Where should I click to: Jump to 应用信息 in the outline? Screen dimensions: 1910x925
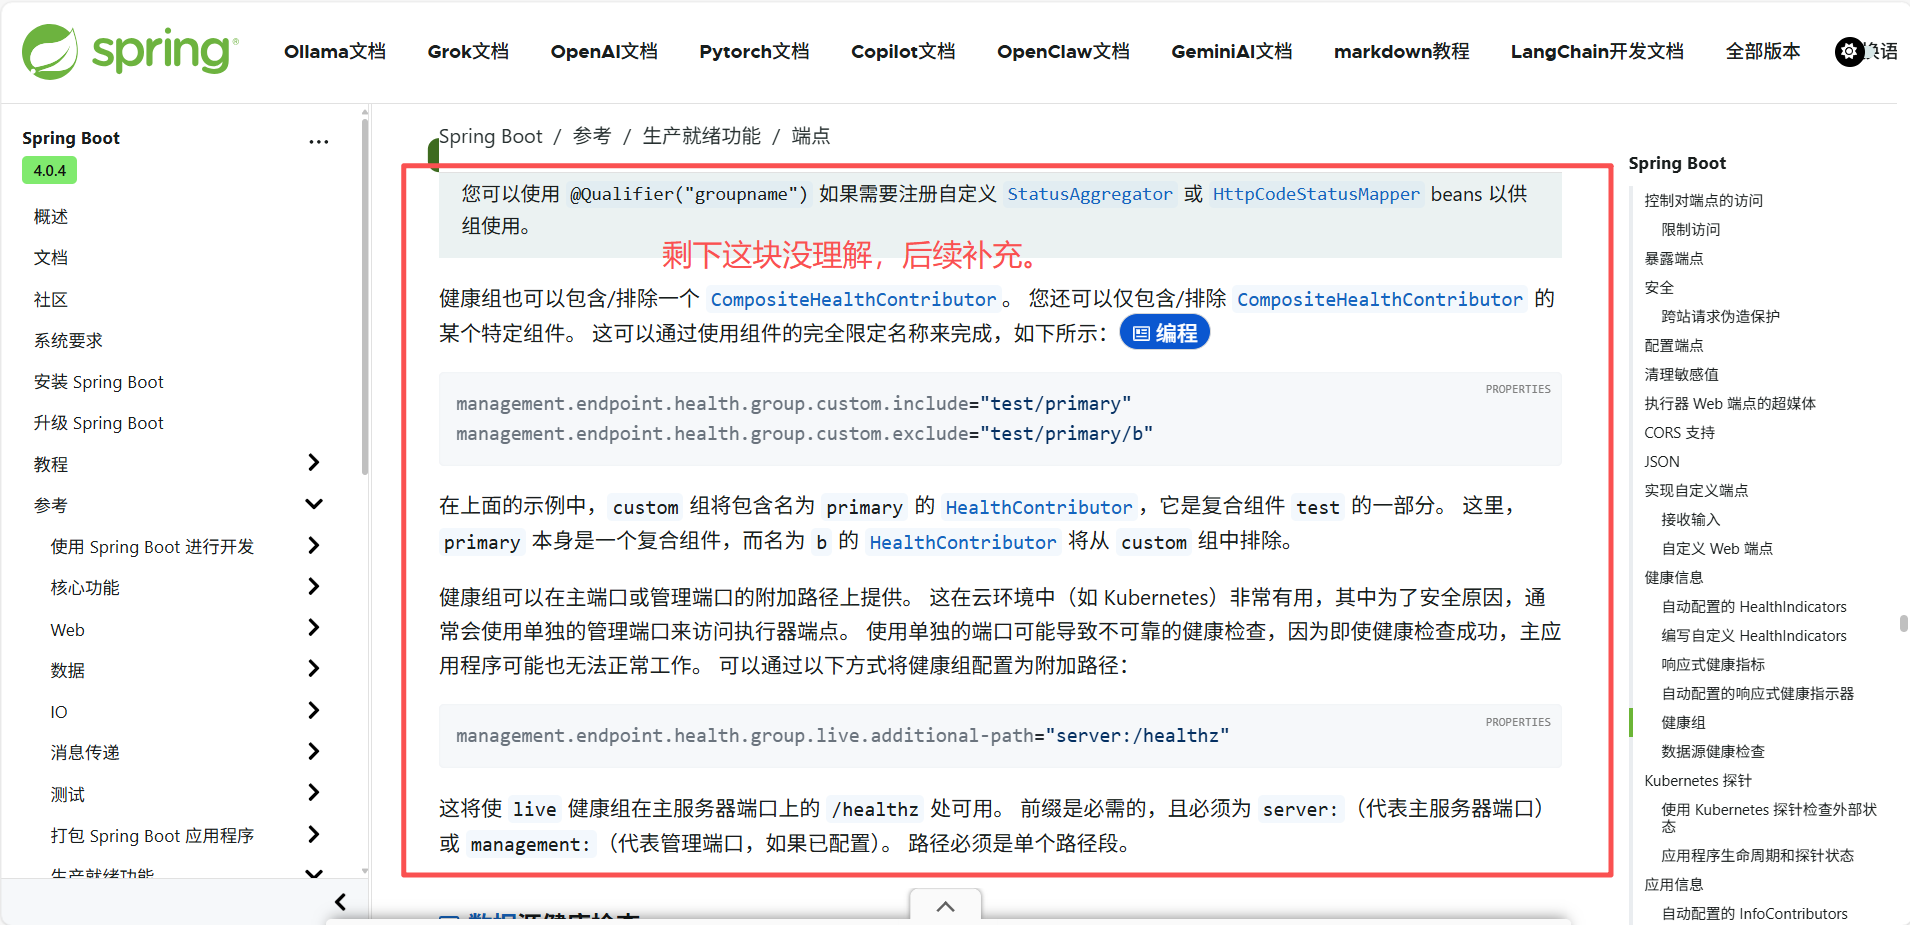click(x=1674, y=885)
